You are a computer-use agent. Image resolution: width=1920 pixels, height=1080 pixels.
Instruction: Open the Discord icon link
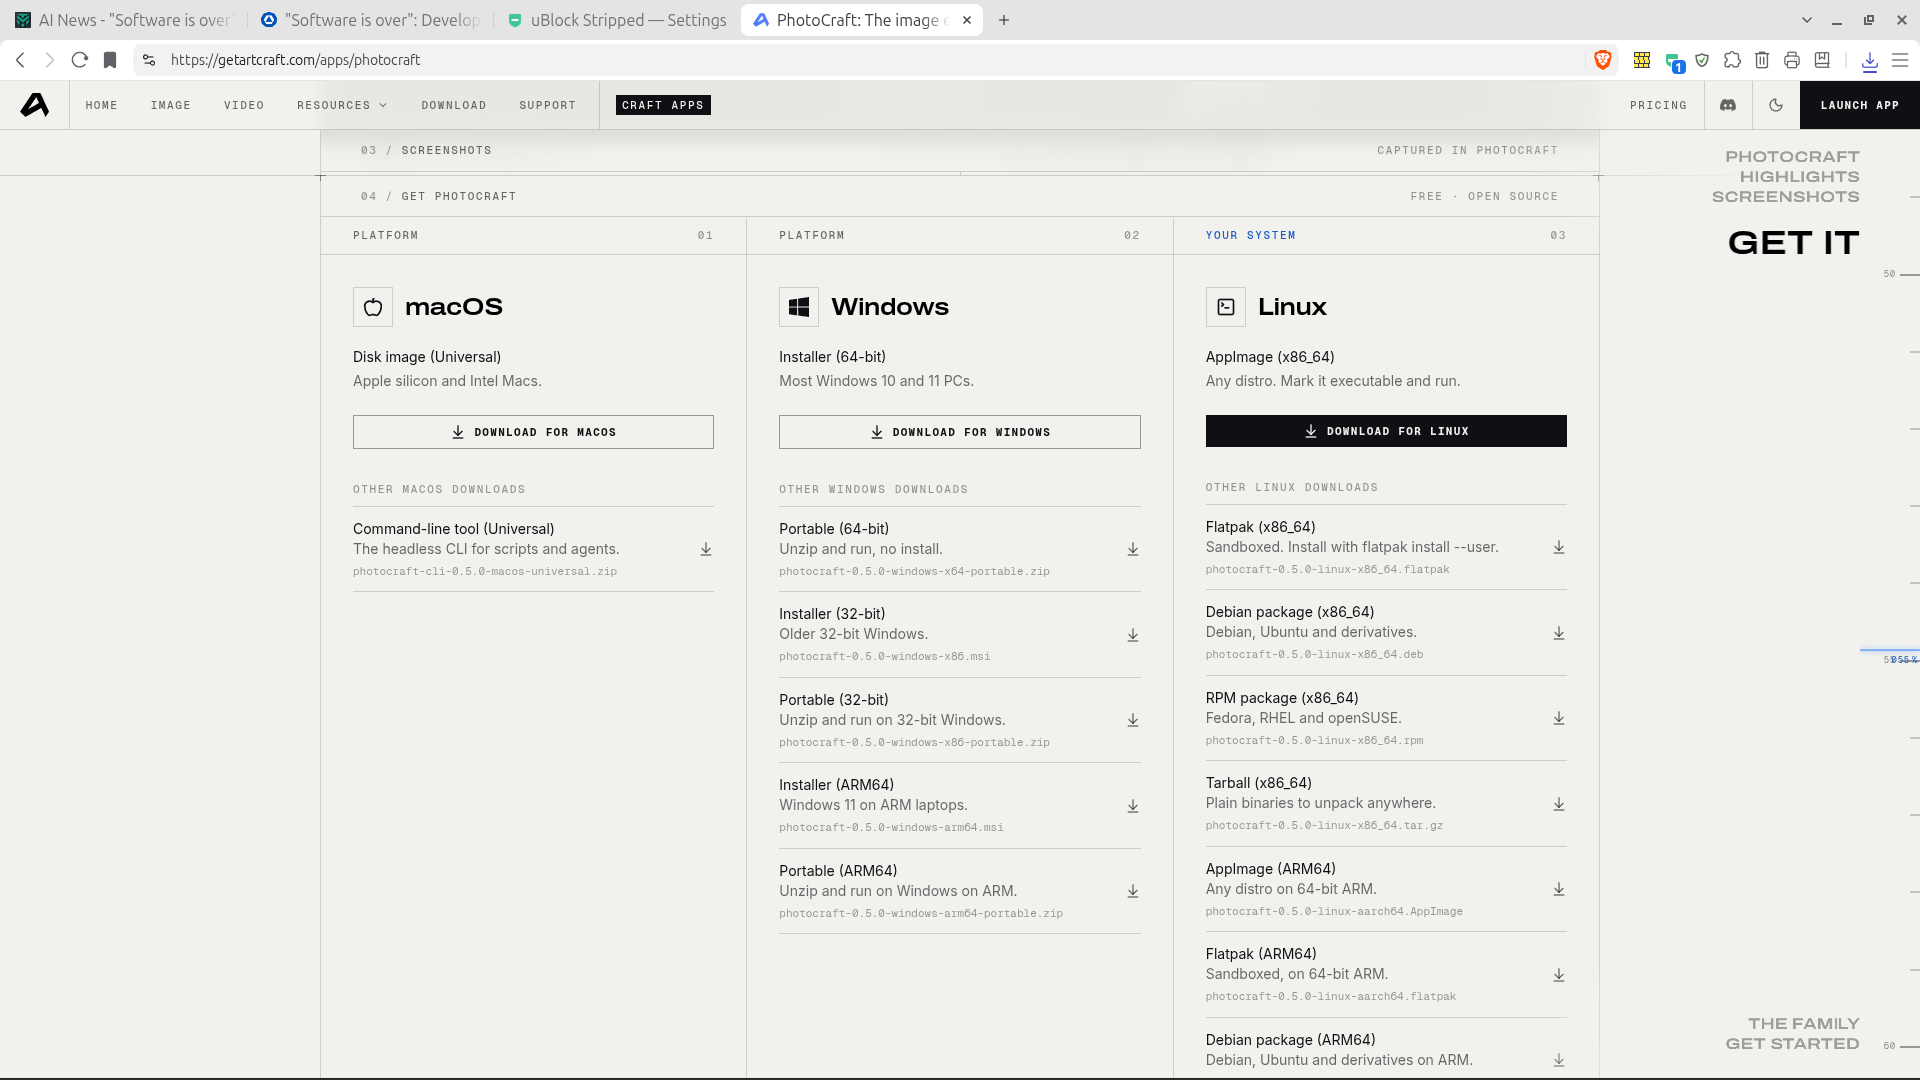click(x=1728, y=105)
